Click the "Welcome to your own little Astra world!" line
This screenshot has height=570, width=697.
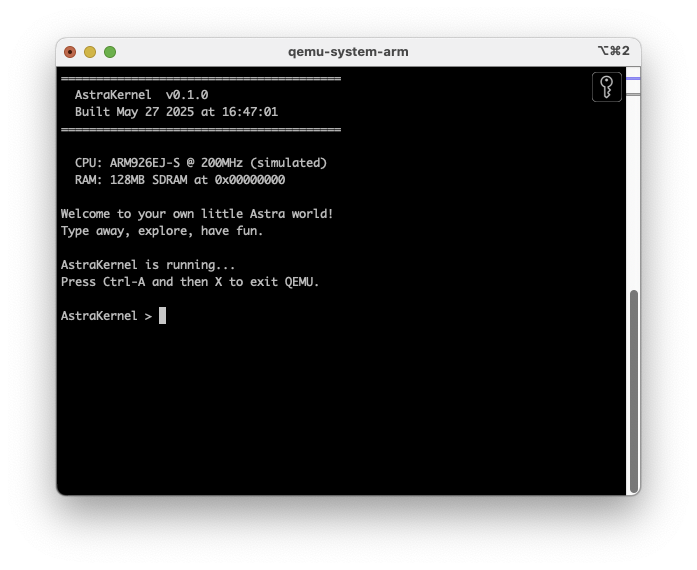tap(197, 214)
